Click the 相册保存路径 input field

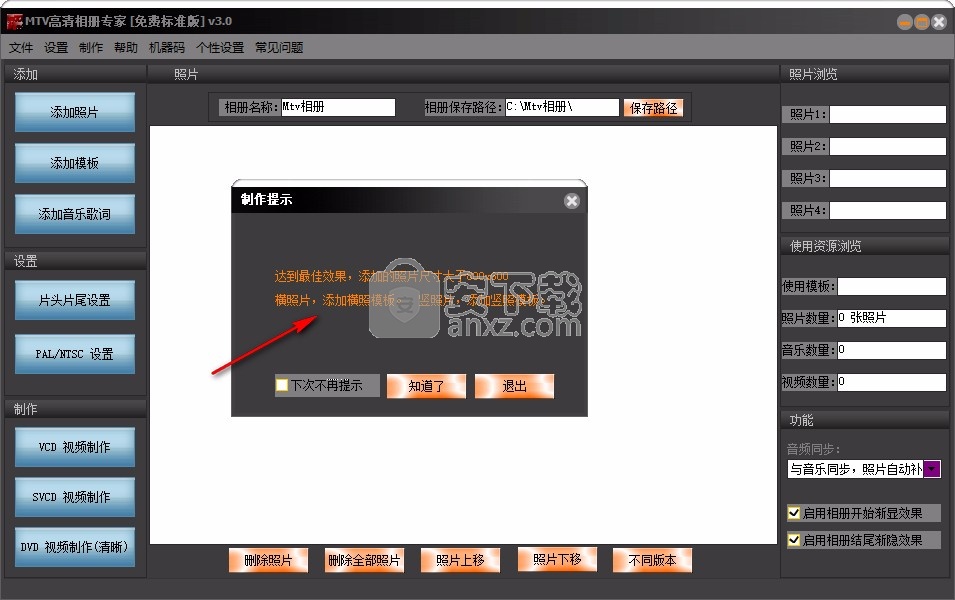click(x=562, y=107)
